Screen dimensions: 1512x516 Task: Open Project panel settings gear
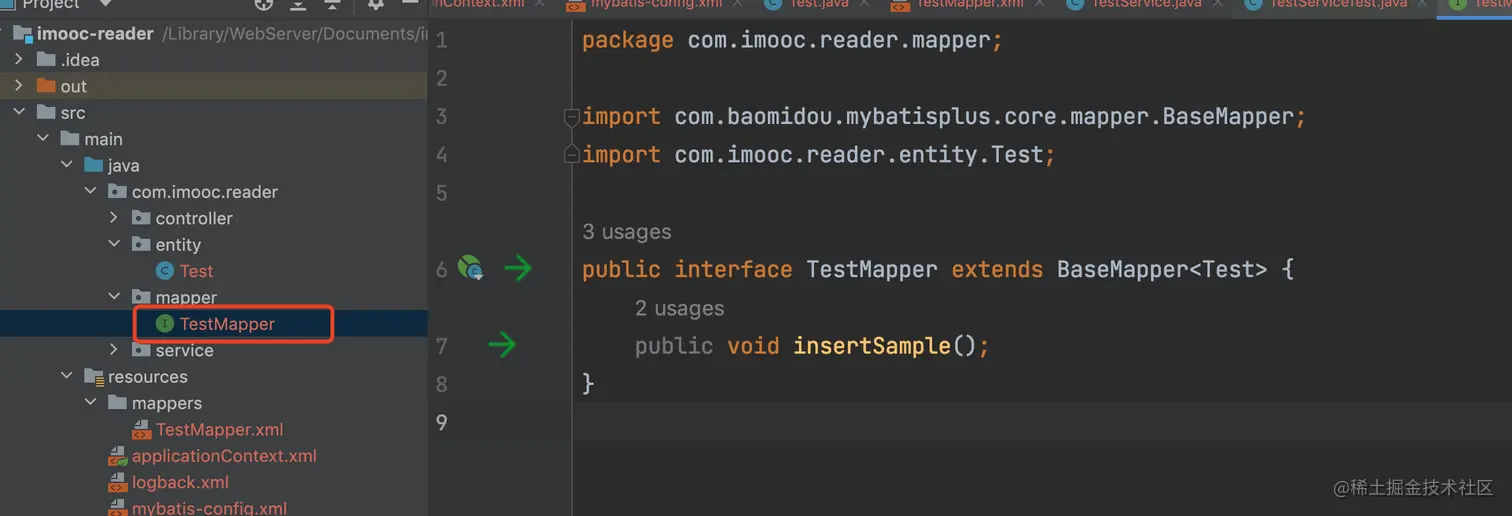tap(376, 5)
